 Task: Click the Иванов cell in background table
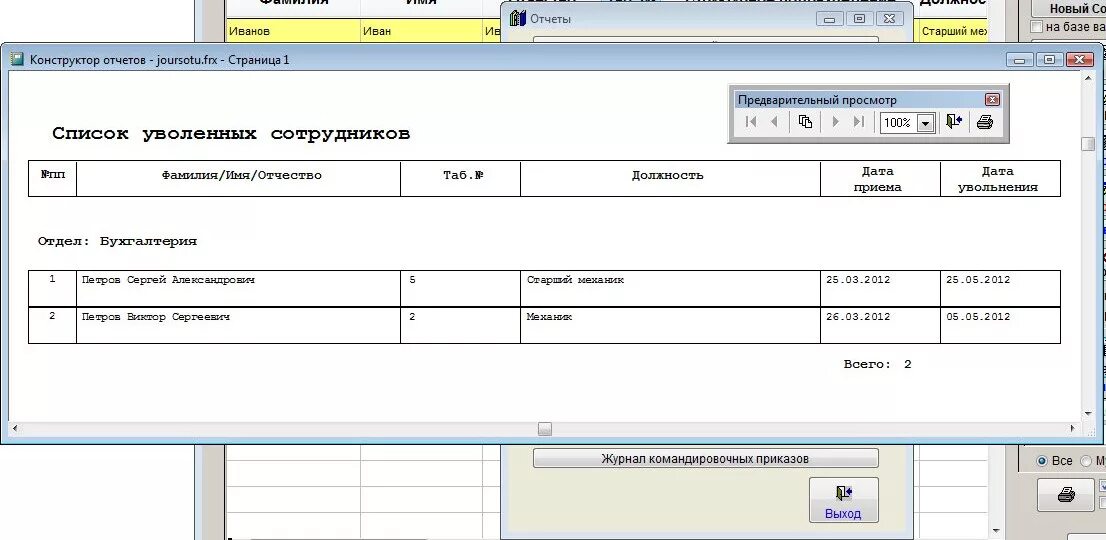click(293, 31)
